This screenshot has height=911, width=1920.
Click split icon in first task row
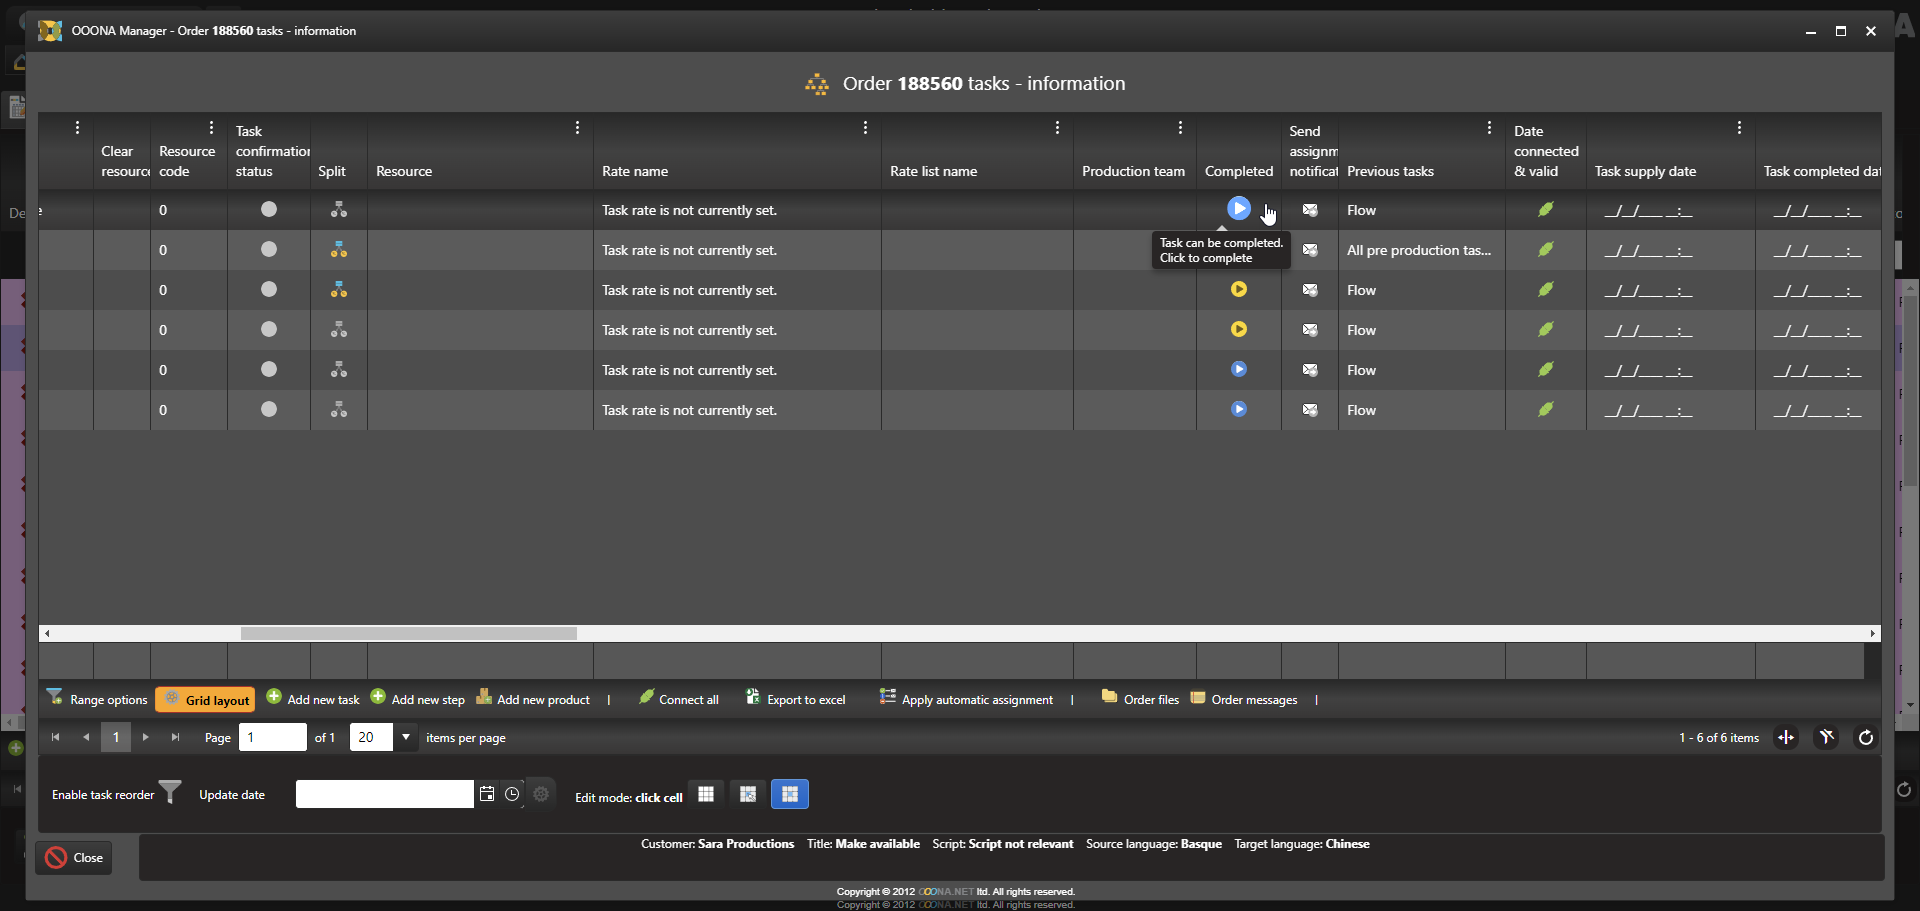(339, 210)
